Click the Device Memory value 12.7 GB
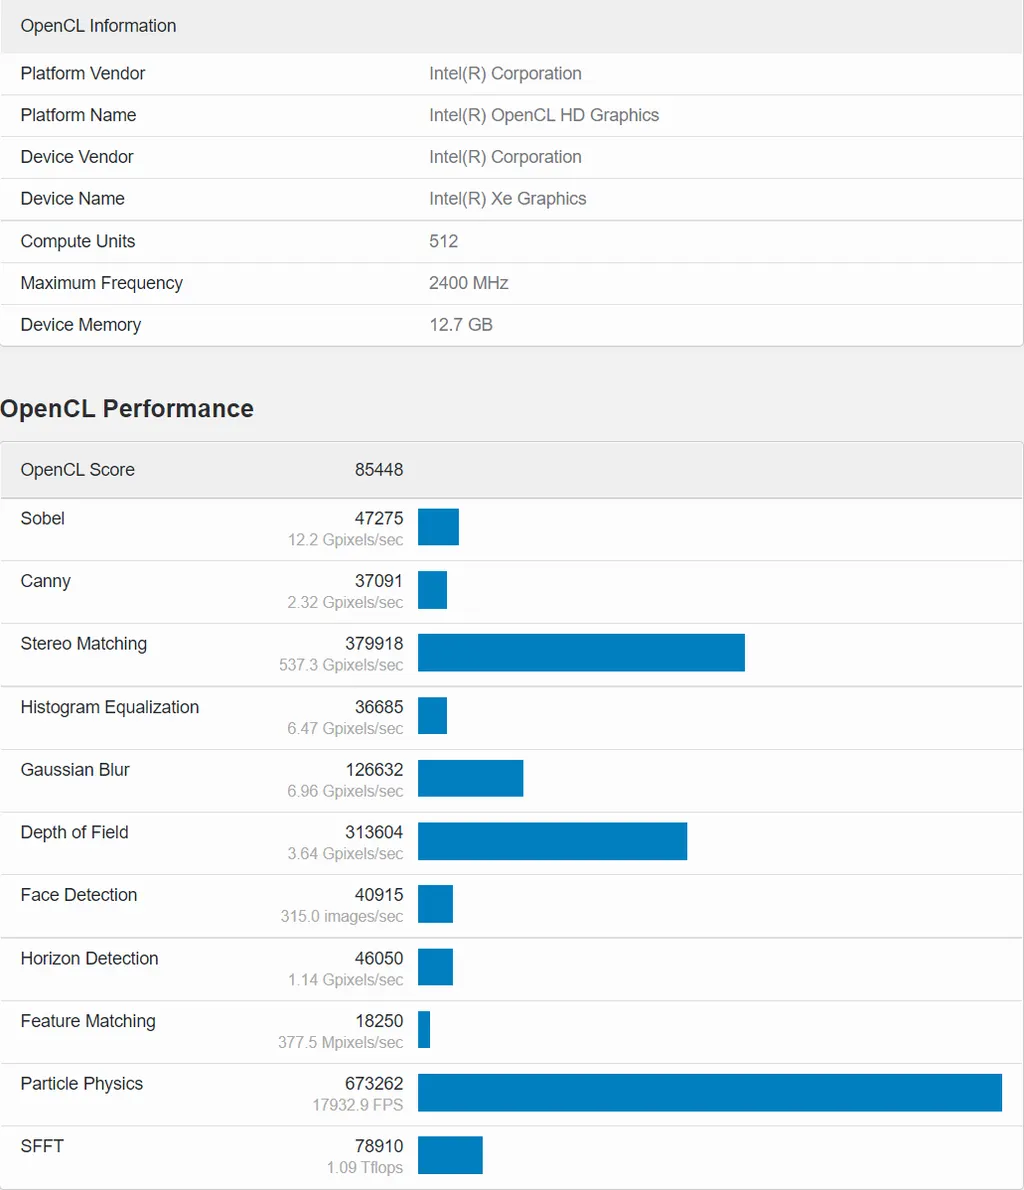The height and width of the screenshot is (1190, 1024). (460, 325)
